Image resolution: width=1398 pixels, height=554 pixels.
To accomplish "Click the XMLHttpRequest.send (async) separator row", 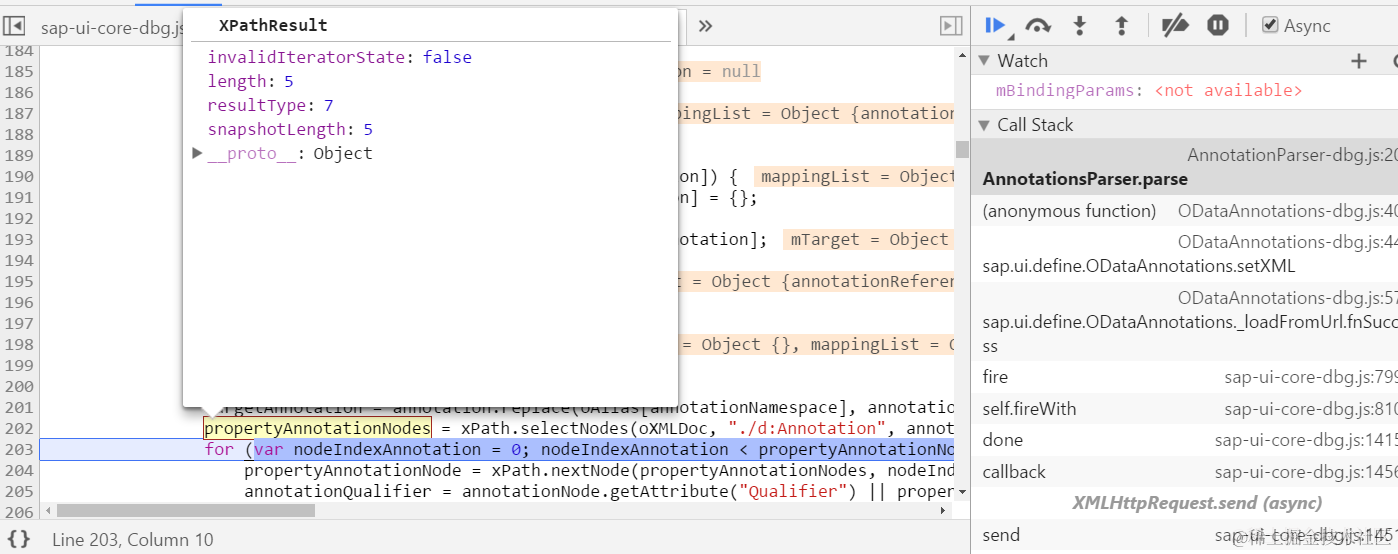I will (x=1184, y=503).
